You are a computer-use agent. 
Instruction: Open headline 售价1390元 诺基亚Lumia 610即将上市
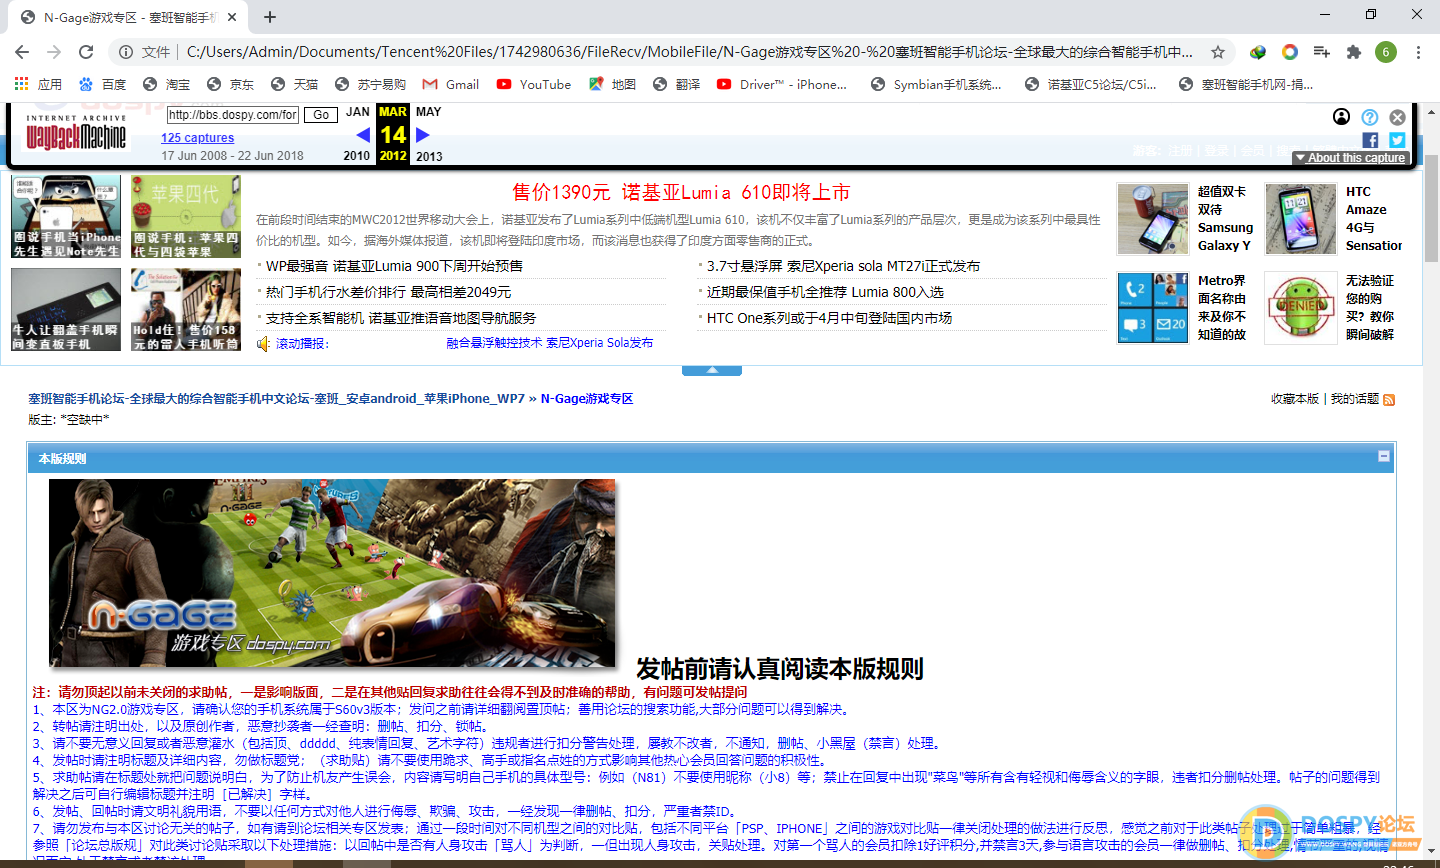pyautogui.click(x=681, y=192)
